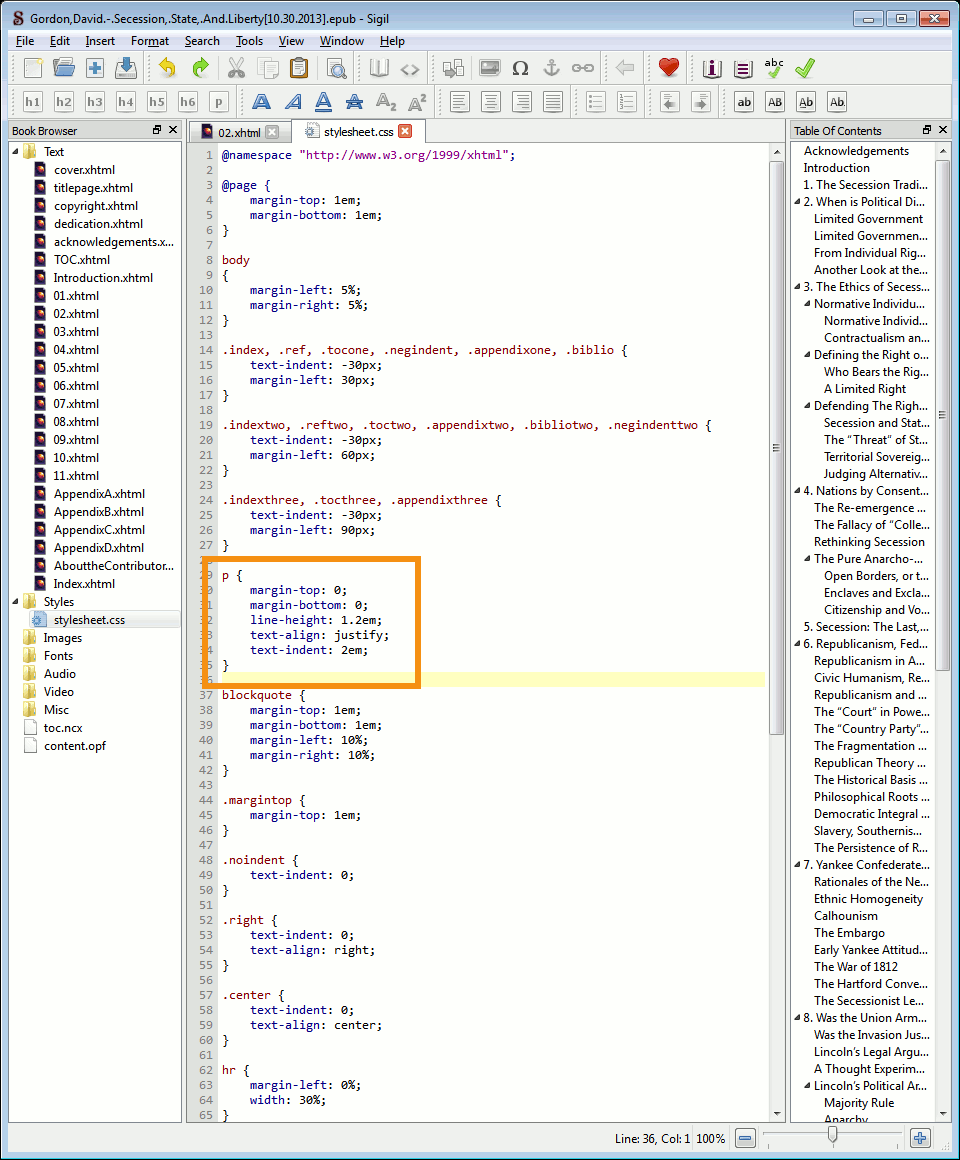Viewport: 960px width, 1160px height.
Task: Collapse the Text folder in Book Browser
Action: pyautogui.click(x=16, y=152)
